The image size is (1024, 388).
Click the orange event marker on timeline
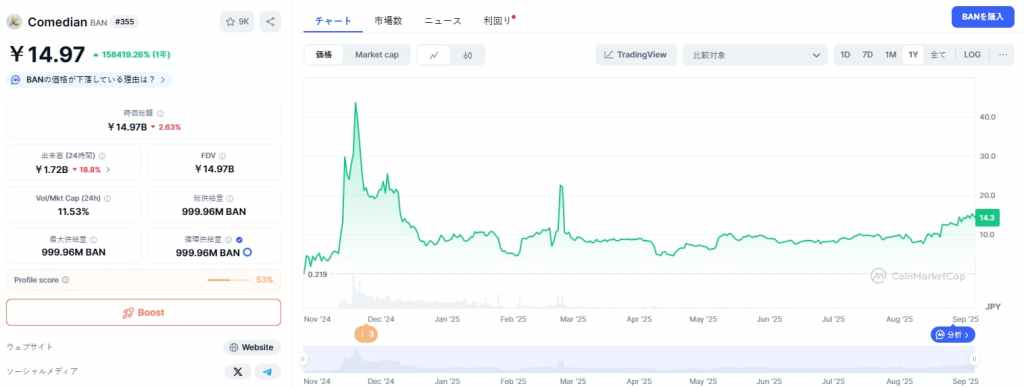[x=366, y=334]
